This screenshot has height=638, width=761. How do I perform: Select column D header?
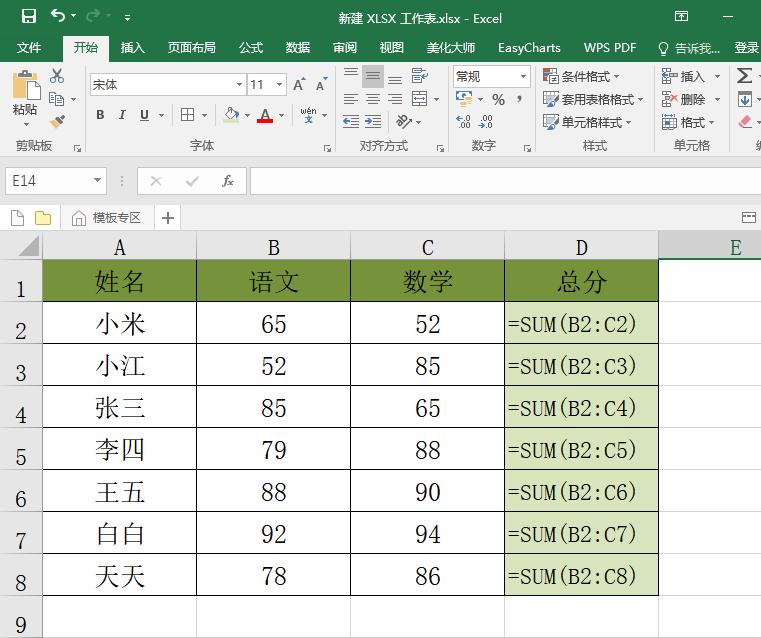coord(581,247)
